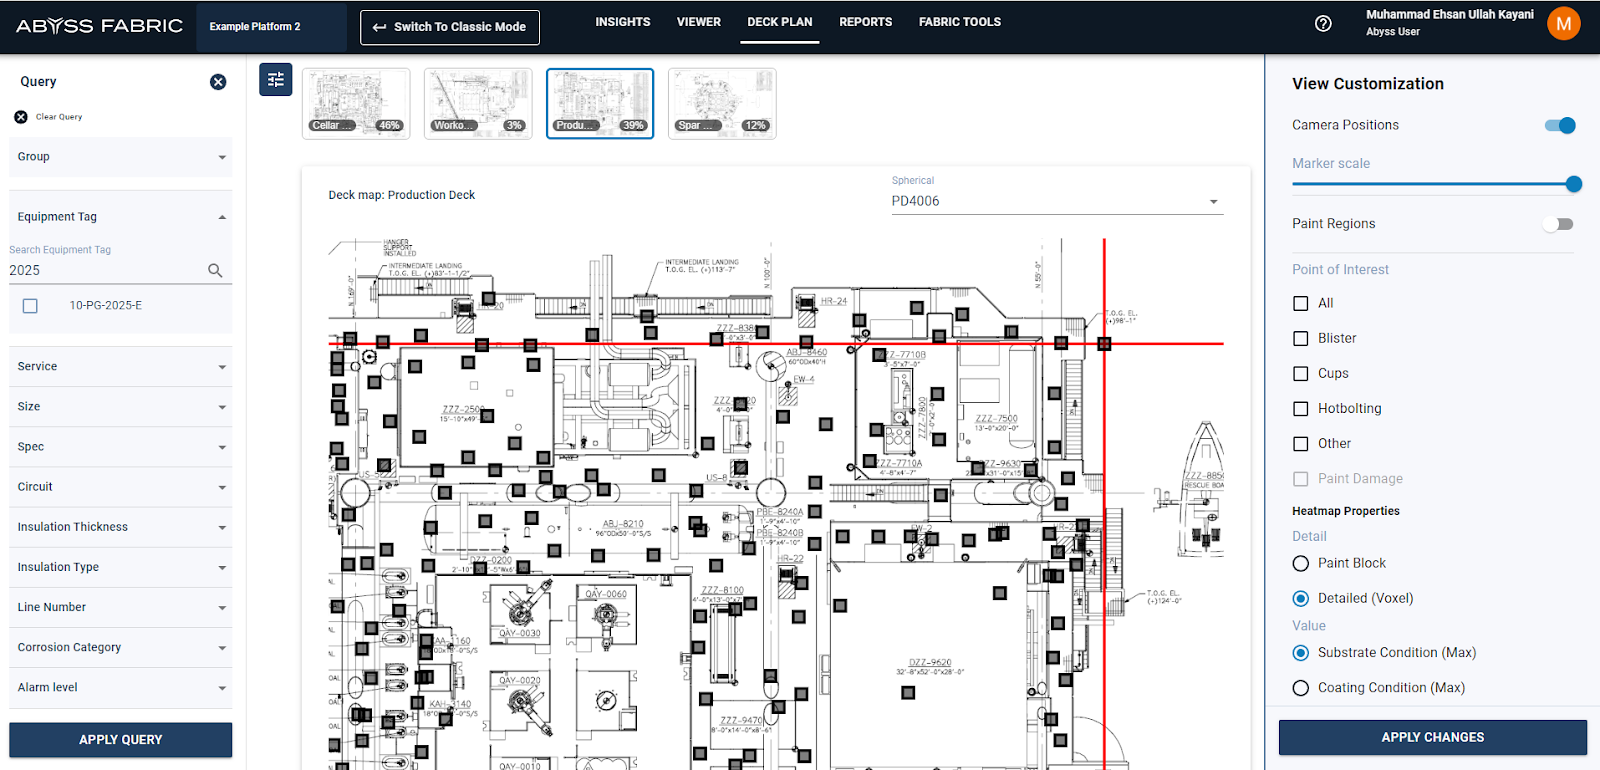The height and width of the screenshot is (770, 1600).
Task: Expand the Corrosion Category filter
Action: tap(120, 647)
